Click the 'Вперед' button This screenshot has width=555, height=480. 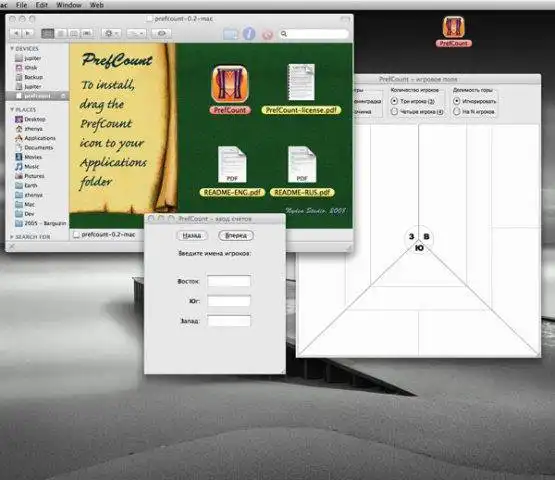point(236,235)
